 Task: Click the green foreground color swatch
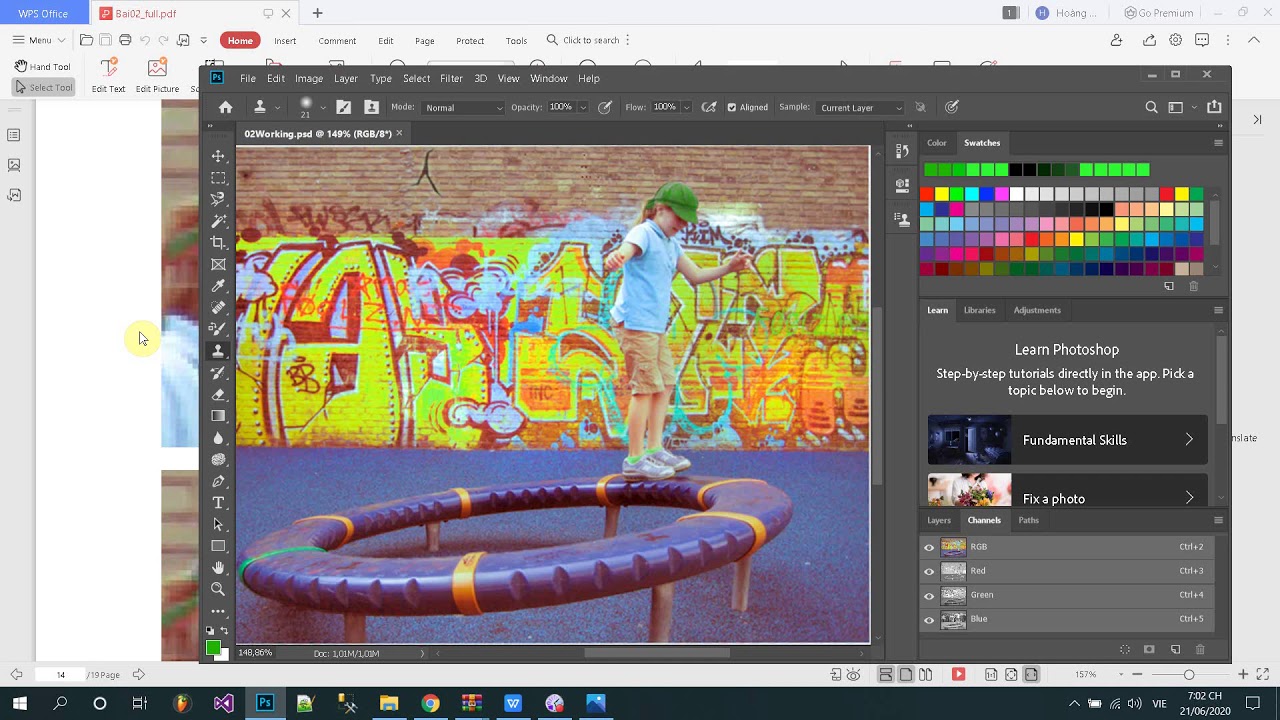click(x=212, y=648)
